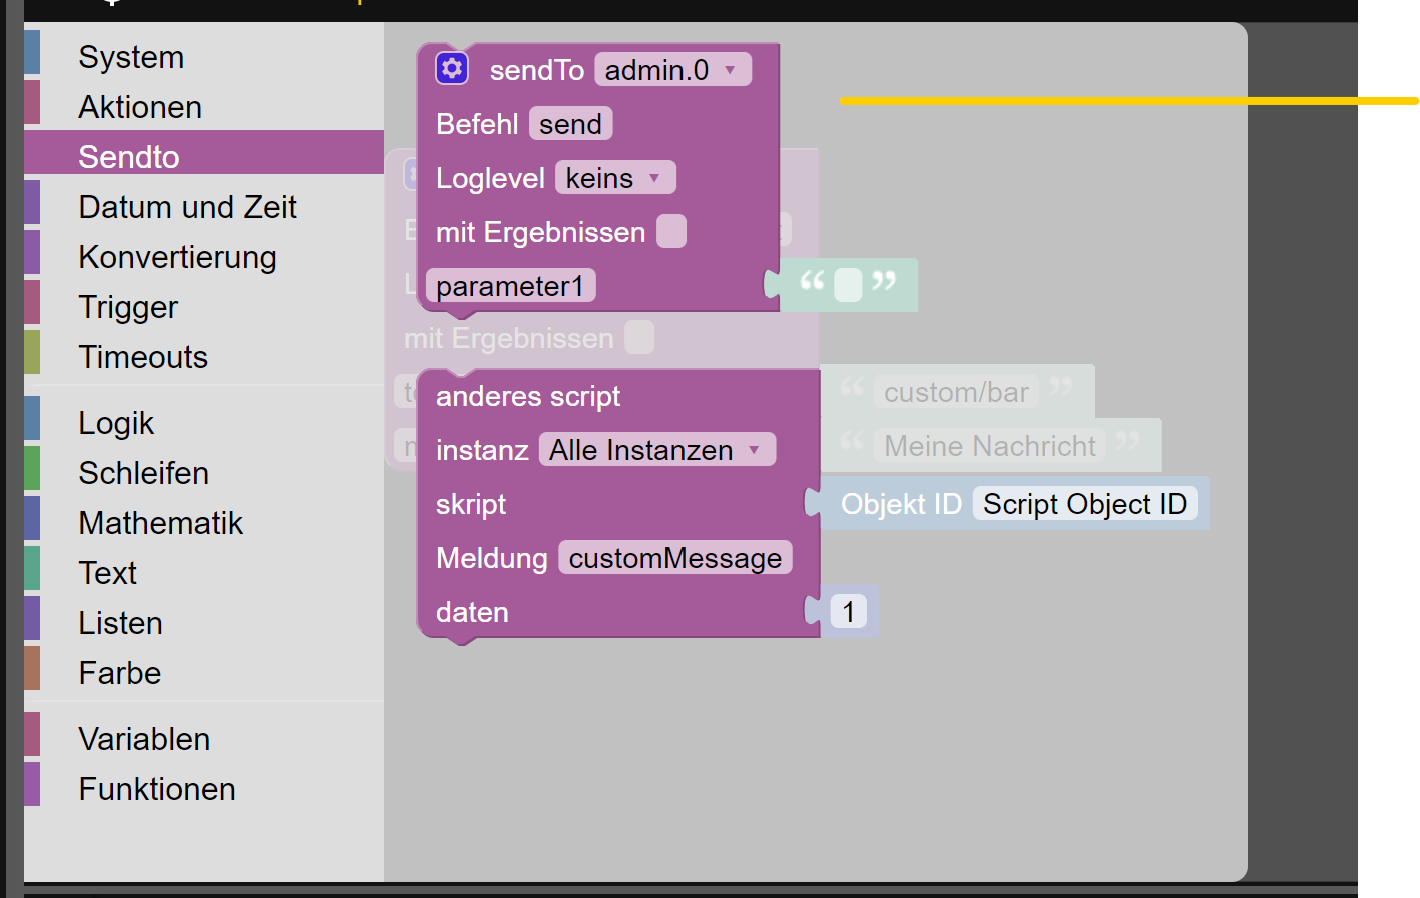Click the number 1 daten value block
Viewport: 1420px width, 898px height.
click(x=849, y=611)
